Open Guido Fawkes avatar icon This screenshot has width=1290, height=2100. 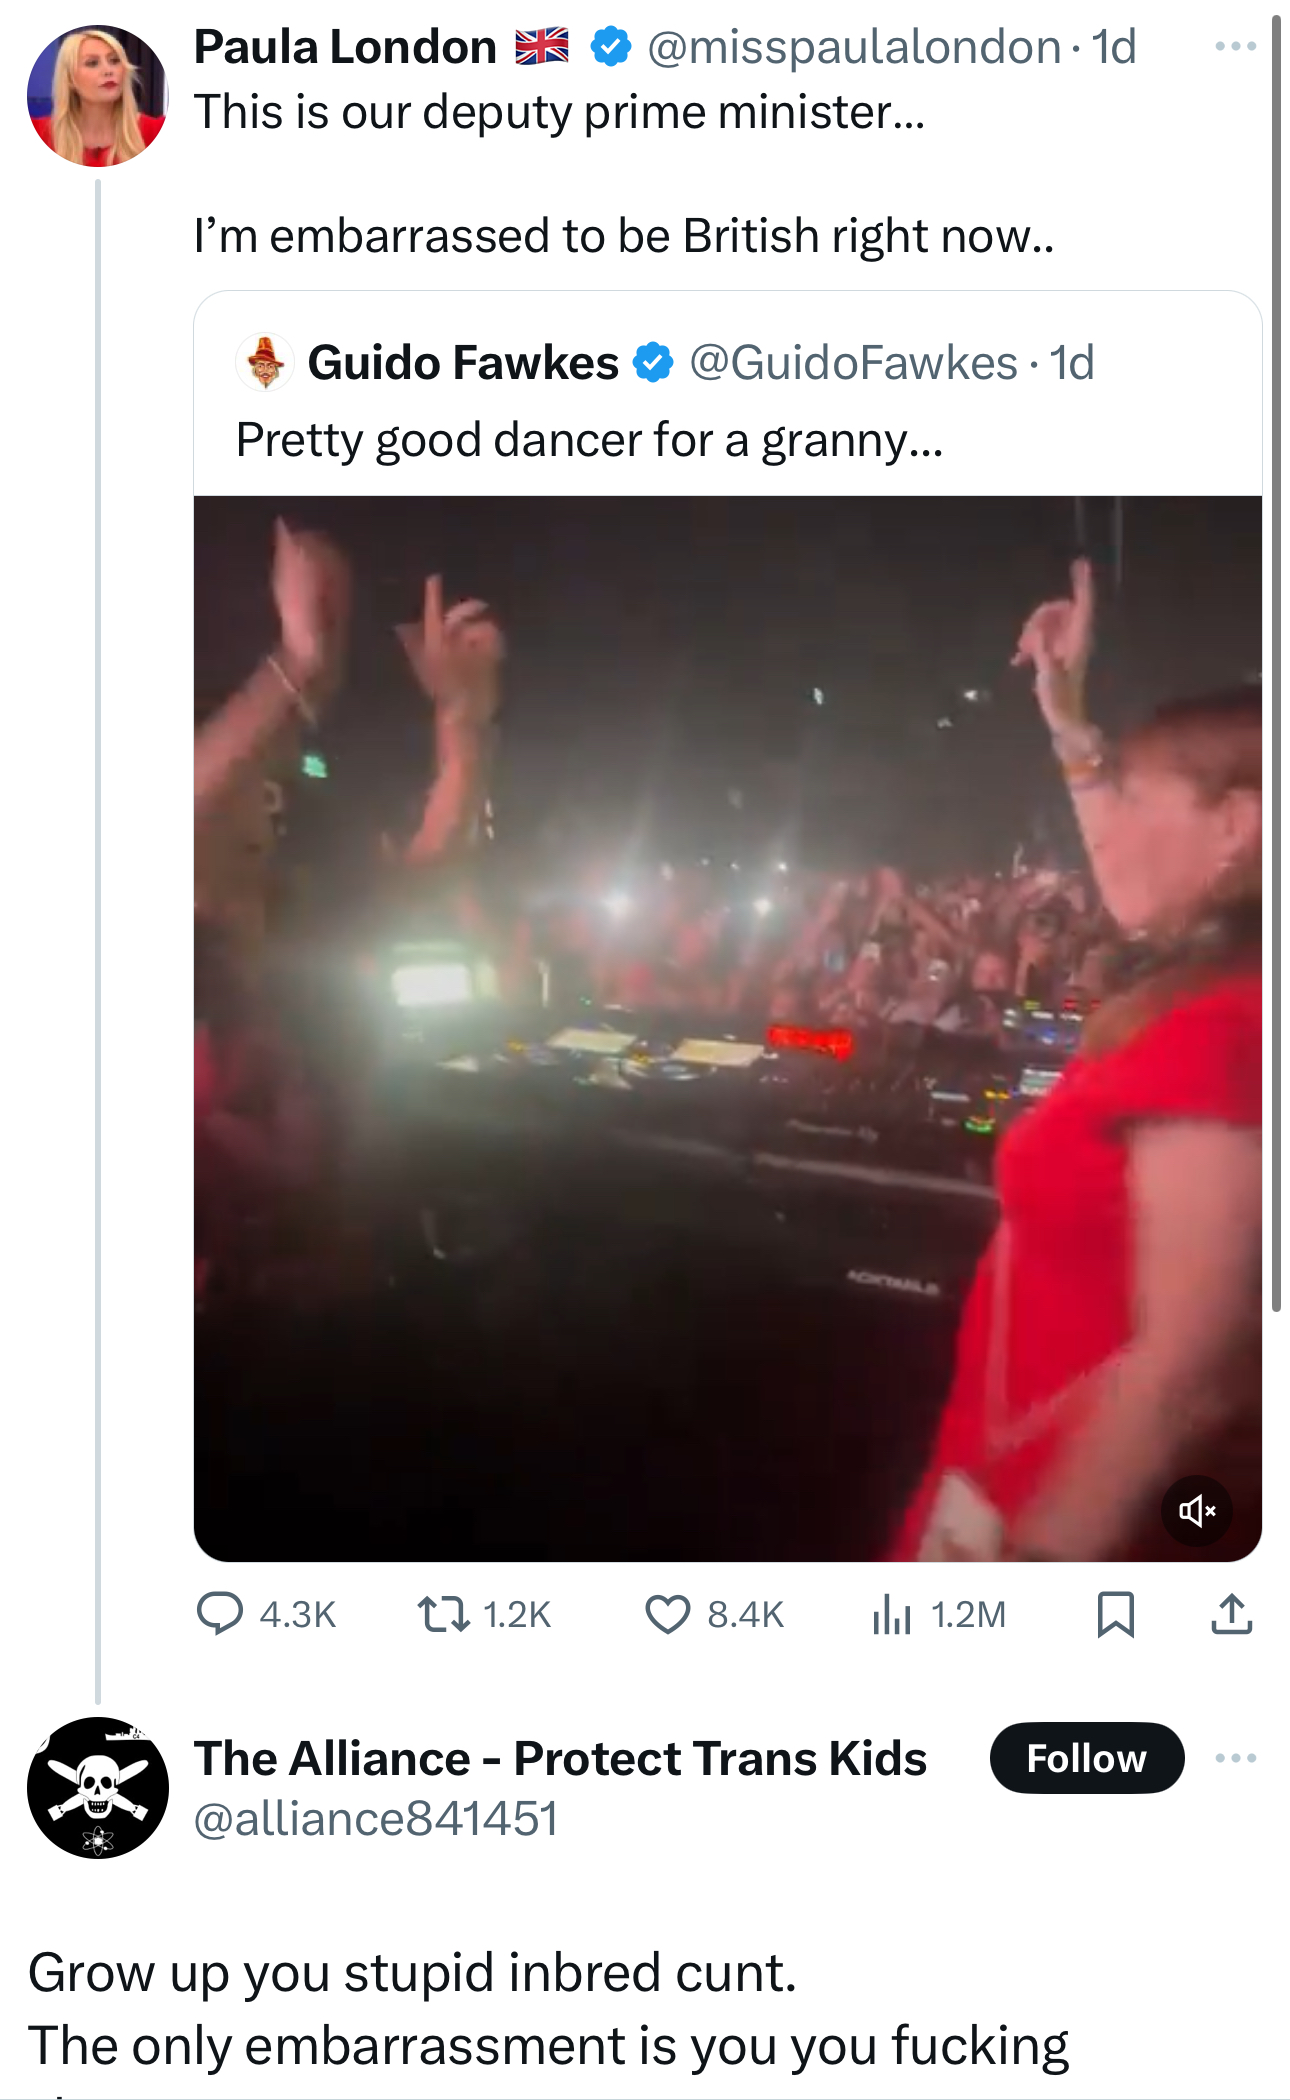point(265,362)
